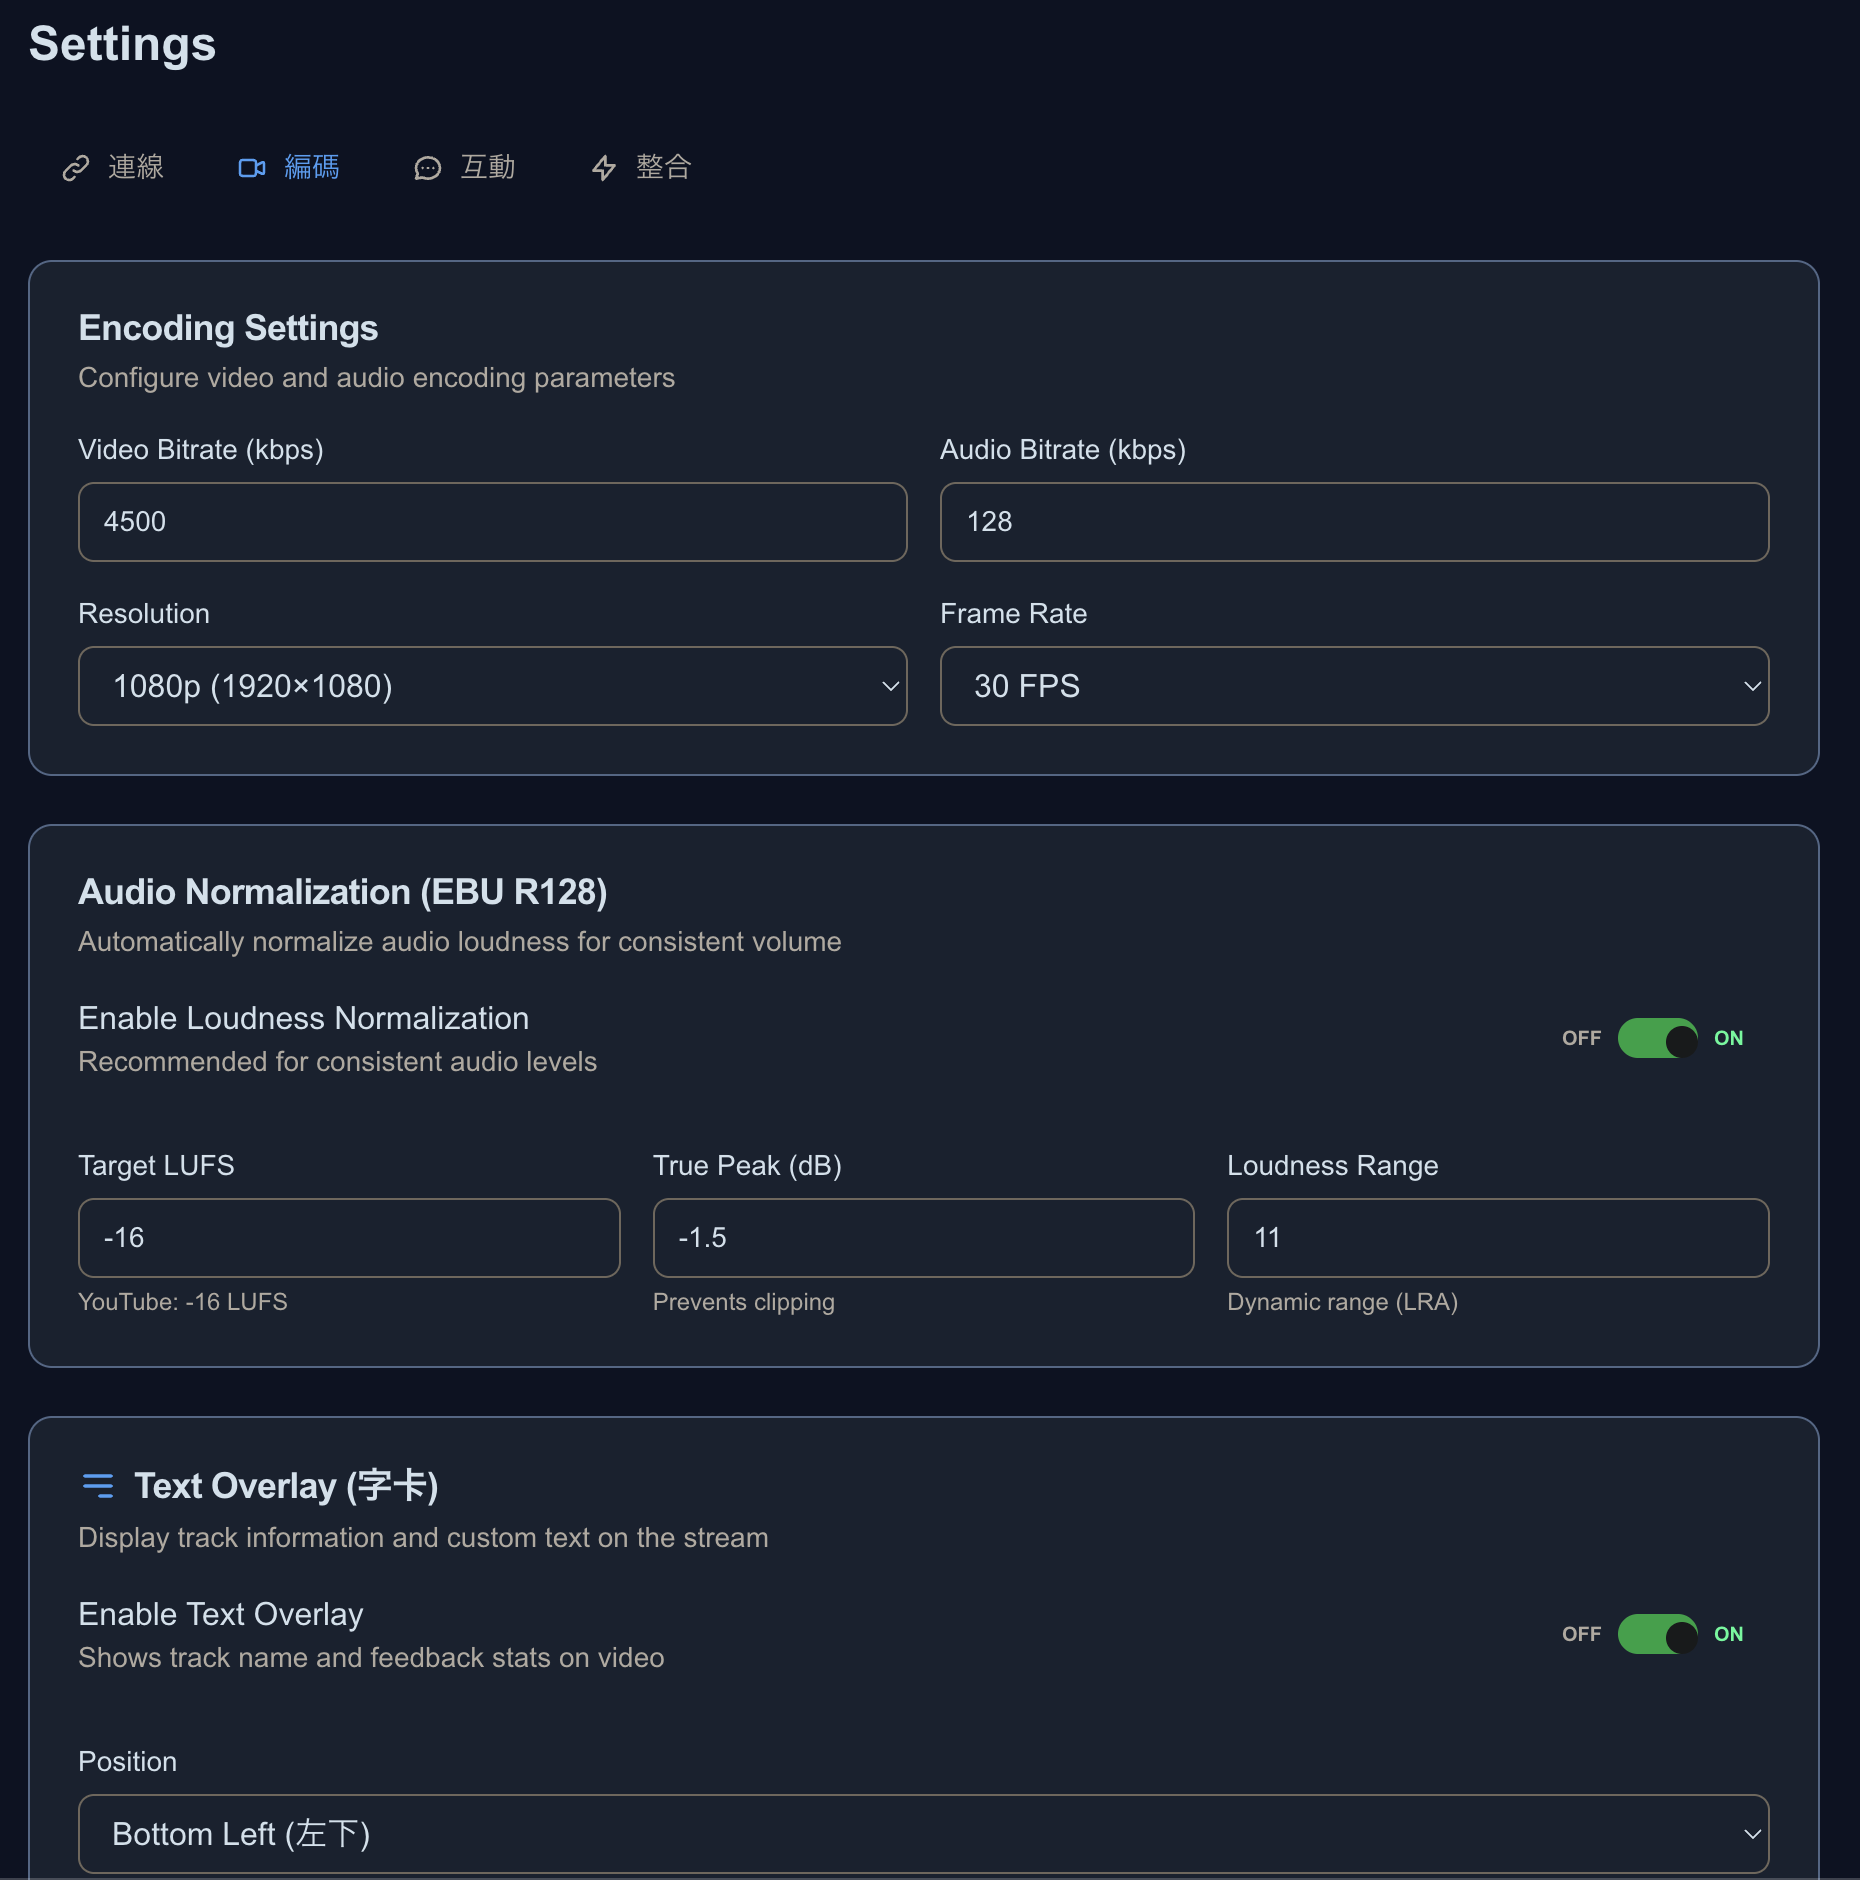Open the 連線 tab
The width and height of the screenshot is (1860, 1880).
coord(135,168)
